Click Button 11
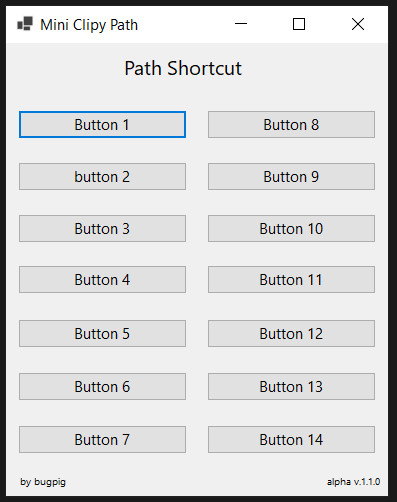 [291, 280]
